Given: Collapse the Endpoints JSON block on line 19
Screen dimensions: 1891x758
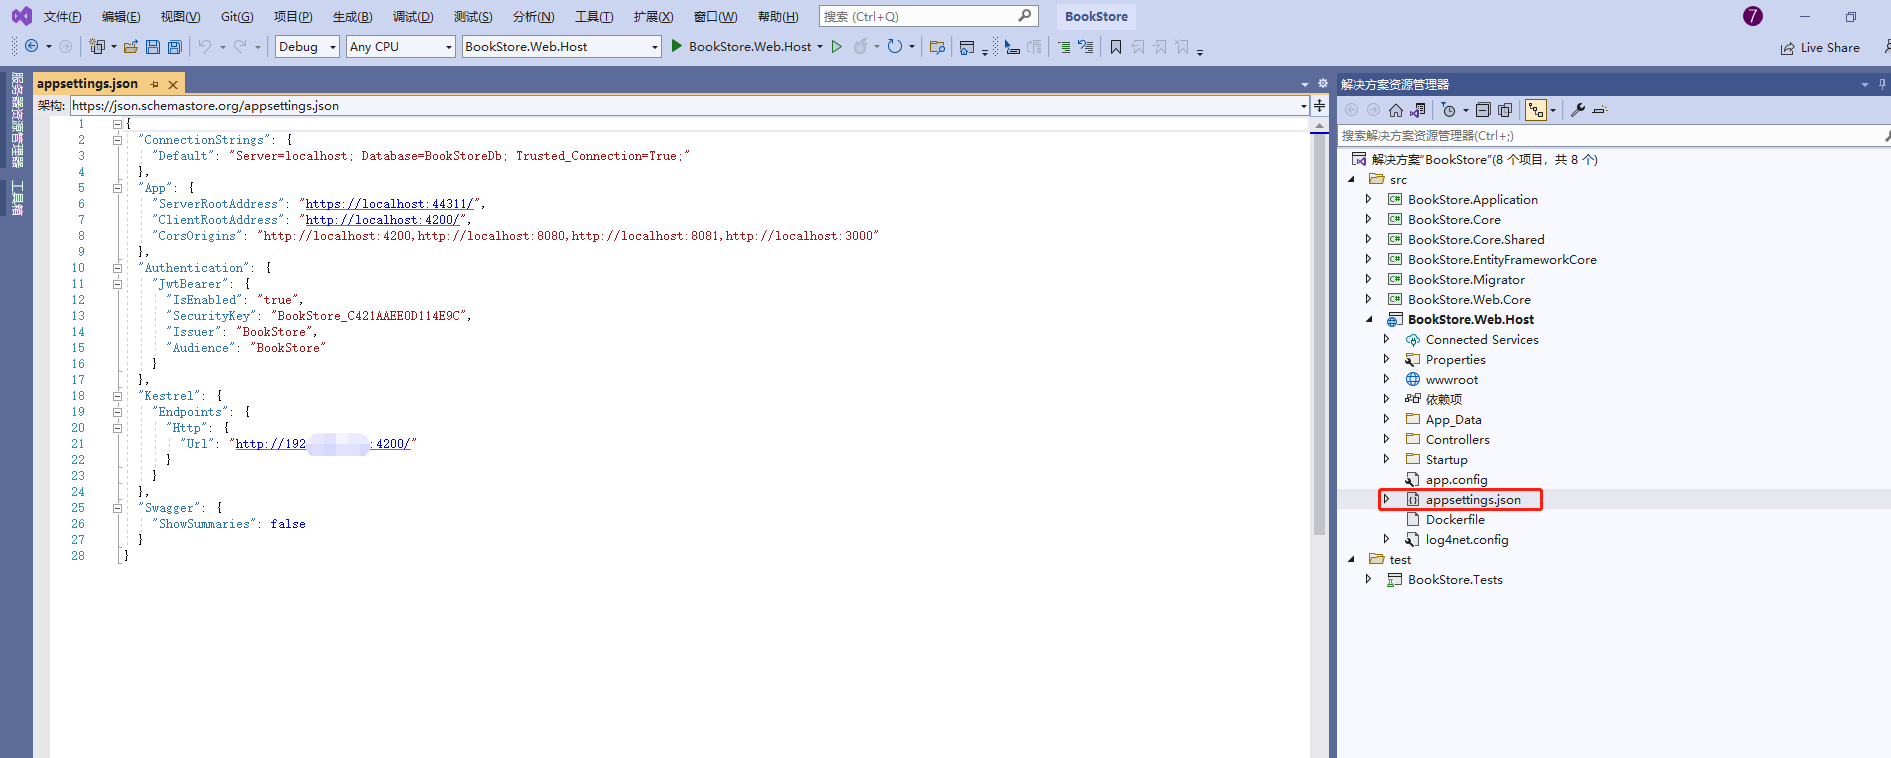Looking at the screenshot, I should [x=117, y=412].
